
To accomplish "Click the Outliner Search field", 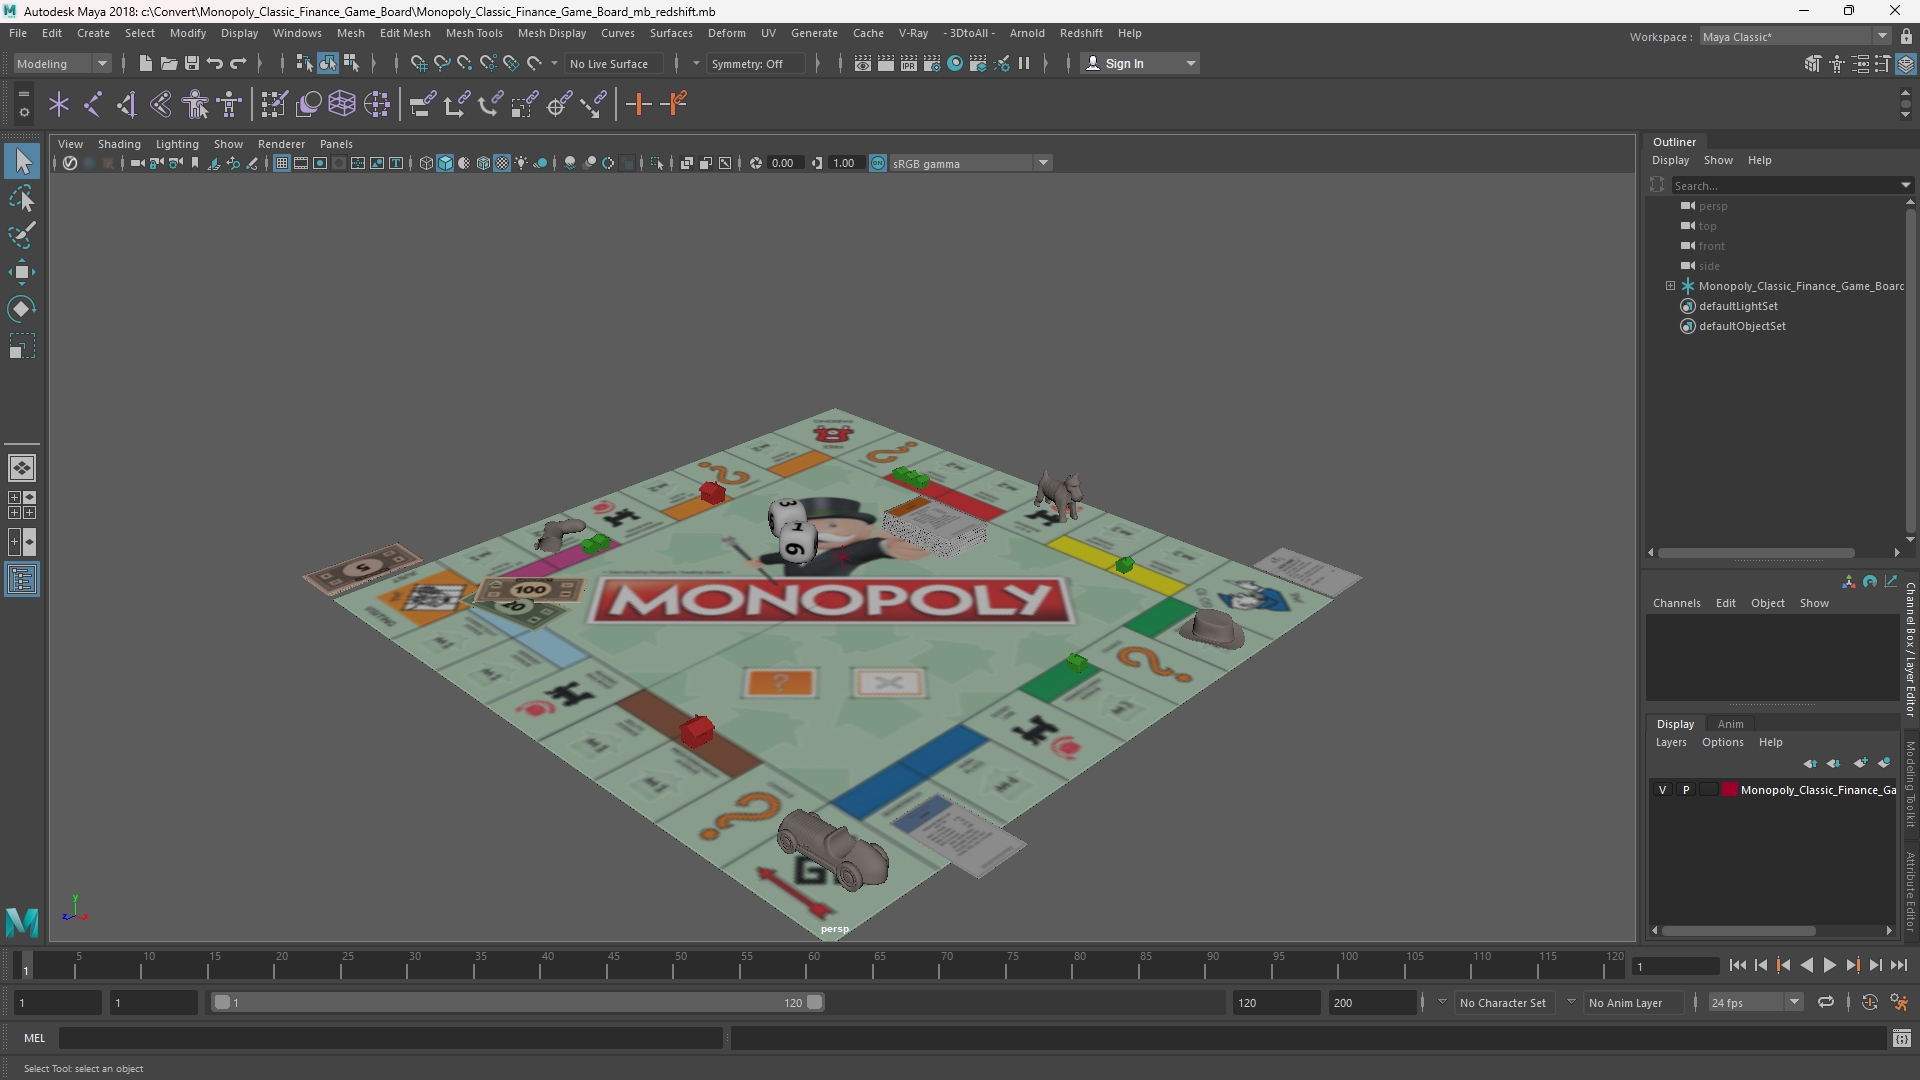I will point(1785,185).
